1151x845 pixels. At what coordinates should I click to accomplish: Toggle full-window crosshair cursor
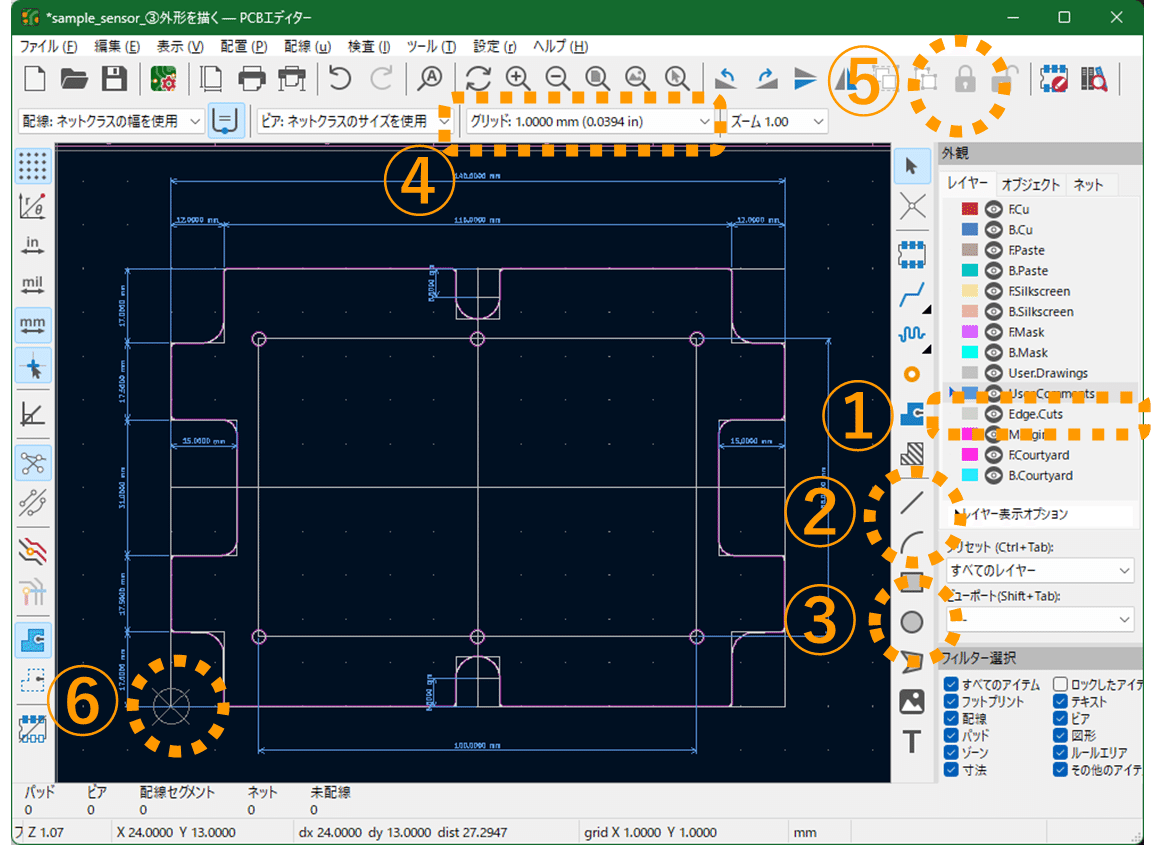coord(32,366)
